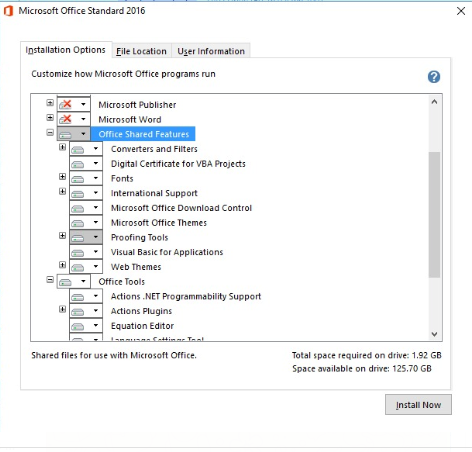Click the feature list scrollbar thumb
Screen dimensions: 472x452
[434, 215]
